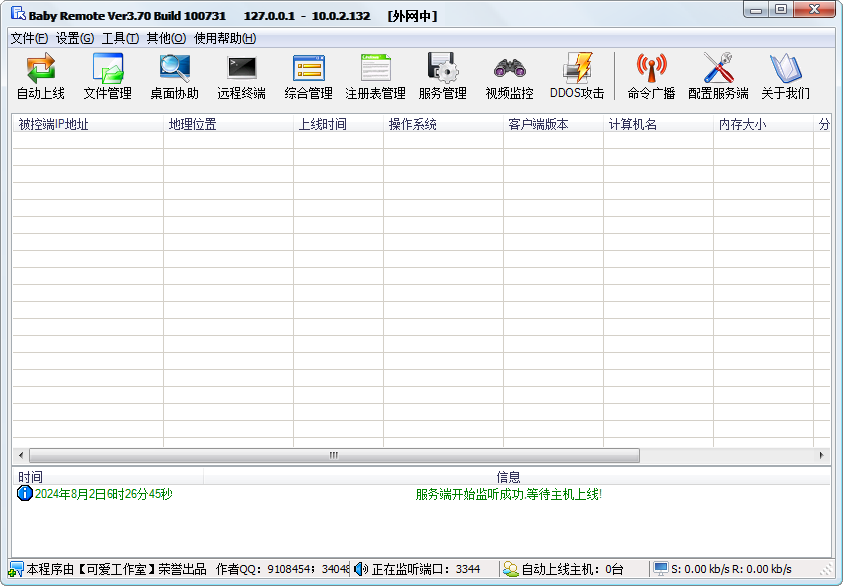This screenshot has height=586, width=843.
Task: Launch 桌面协助 desktop assist tool
Action: point(175,76)
